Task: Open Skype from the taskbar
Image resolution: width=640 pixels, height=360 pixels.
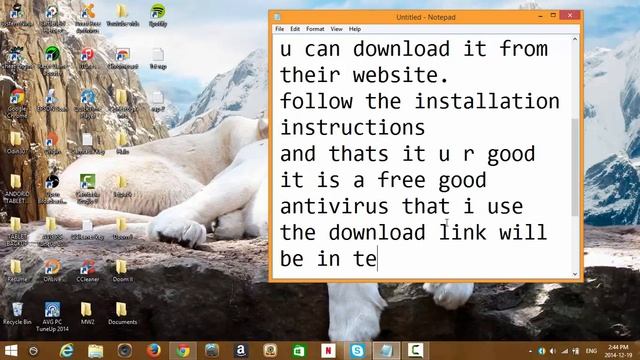Action: pos(358,351)
